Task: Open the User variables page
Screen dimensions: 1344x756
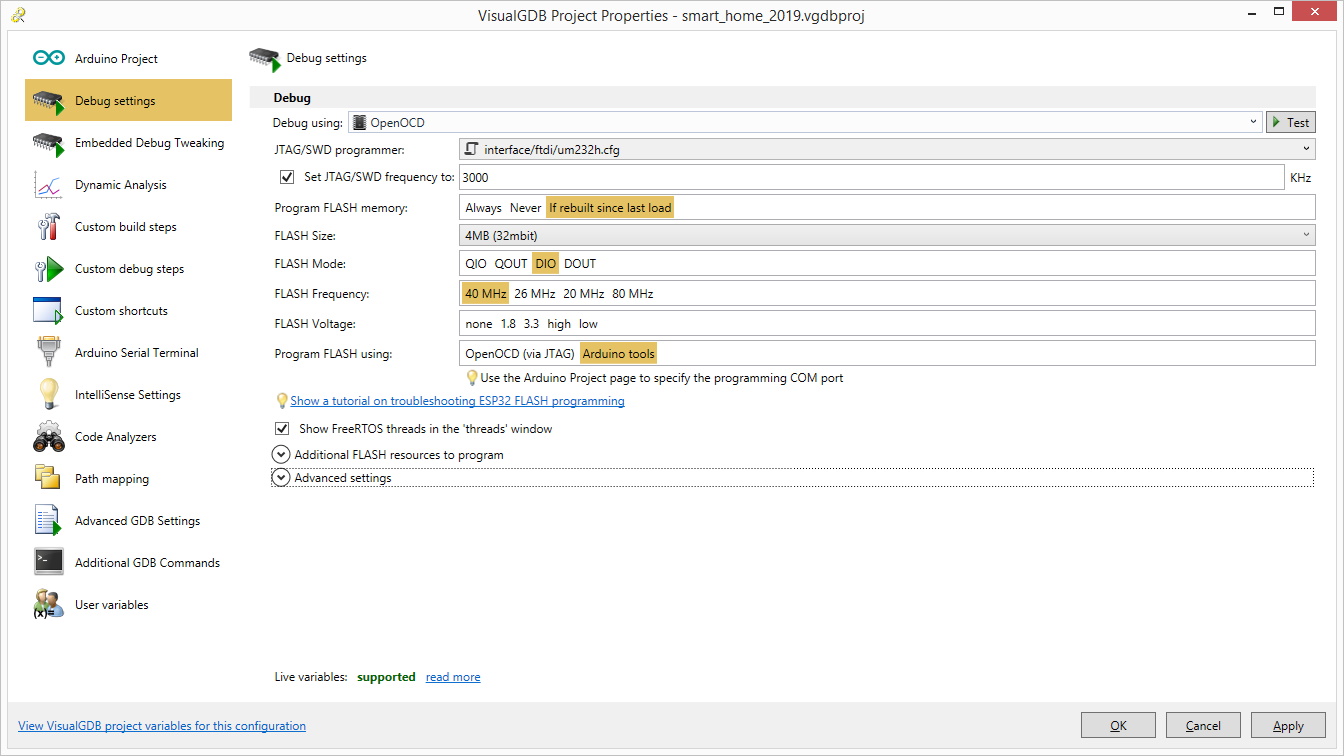Action: click(x=128, y=605)
